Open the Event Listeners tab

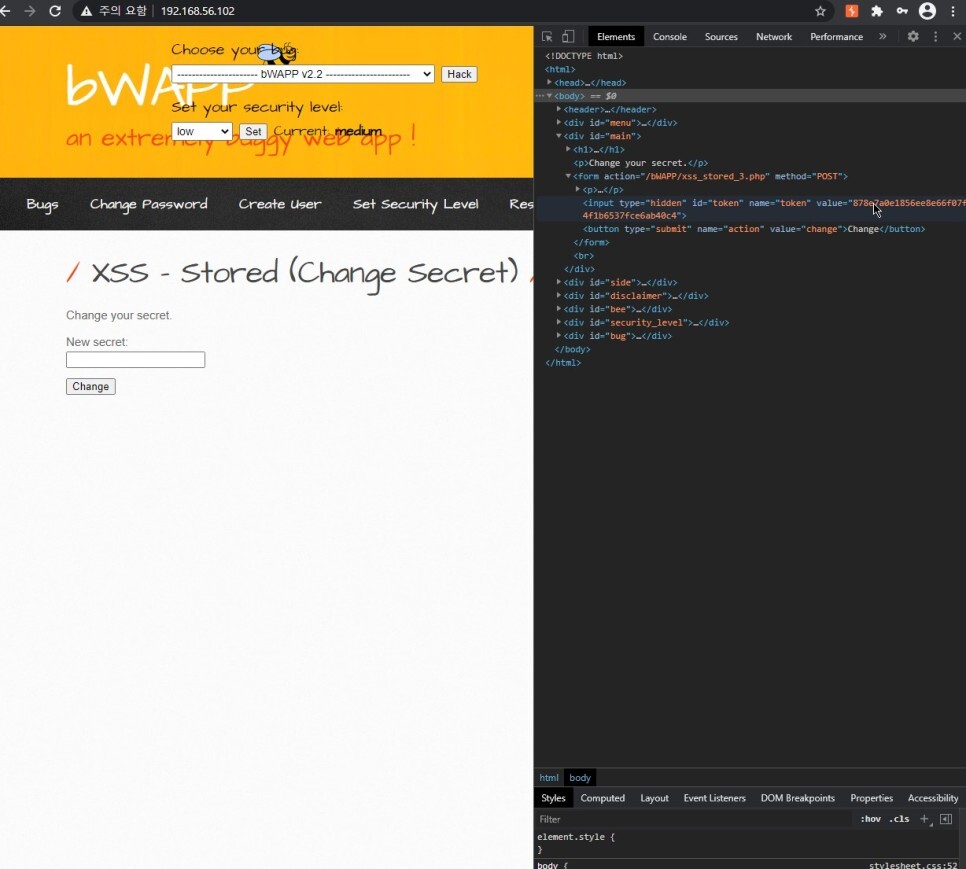(715, 798)
